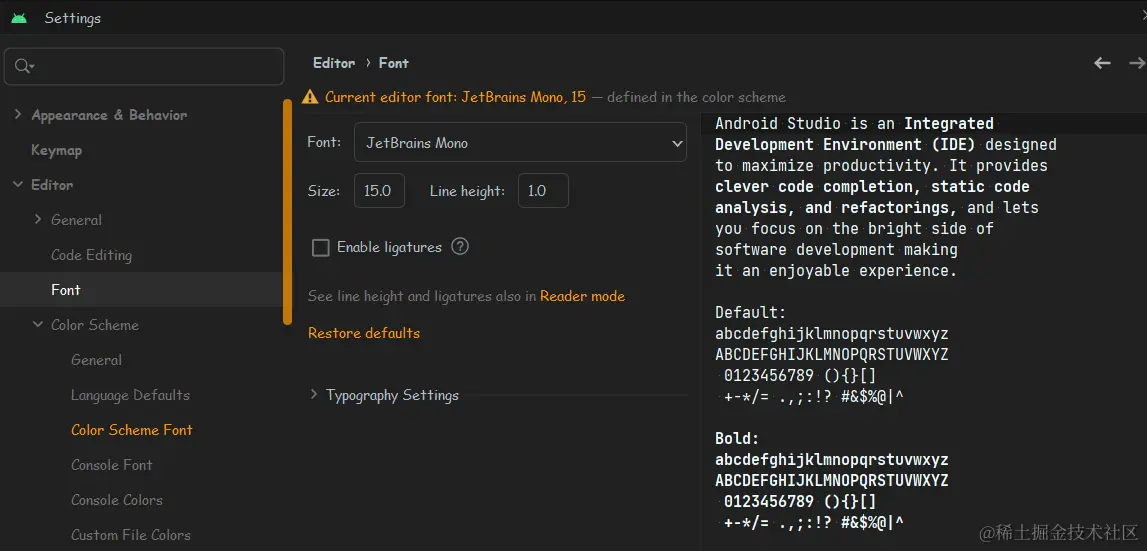Image resolution: width=1147 pixels, height=551 pixels.
Task: Collapse the Editor tree node
Action: pos(18,185)
